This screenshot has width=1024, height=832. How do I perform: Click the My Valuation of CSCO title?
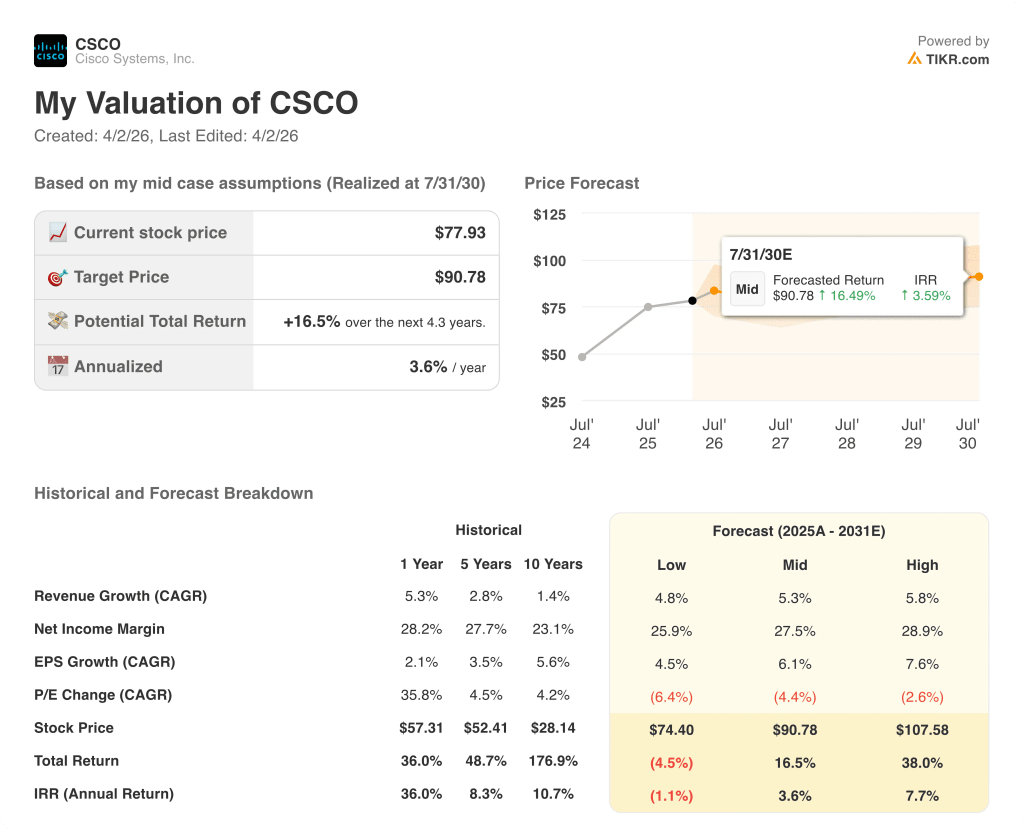(x=196, y=103)
